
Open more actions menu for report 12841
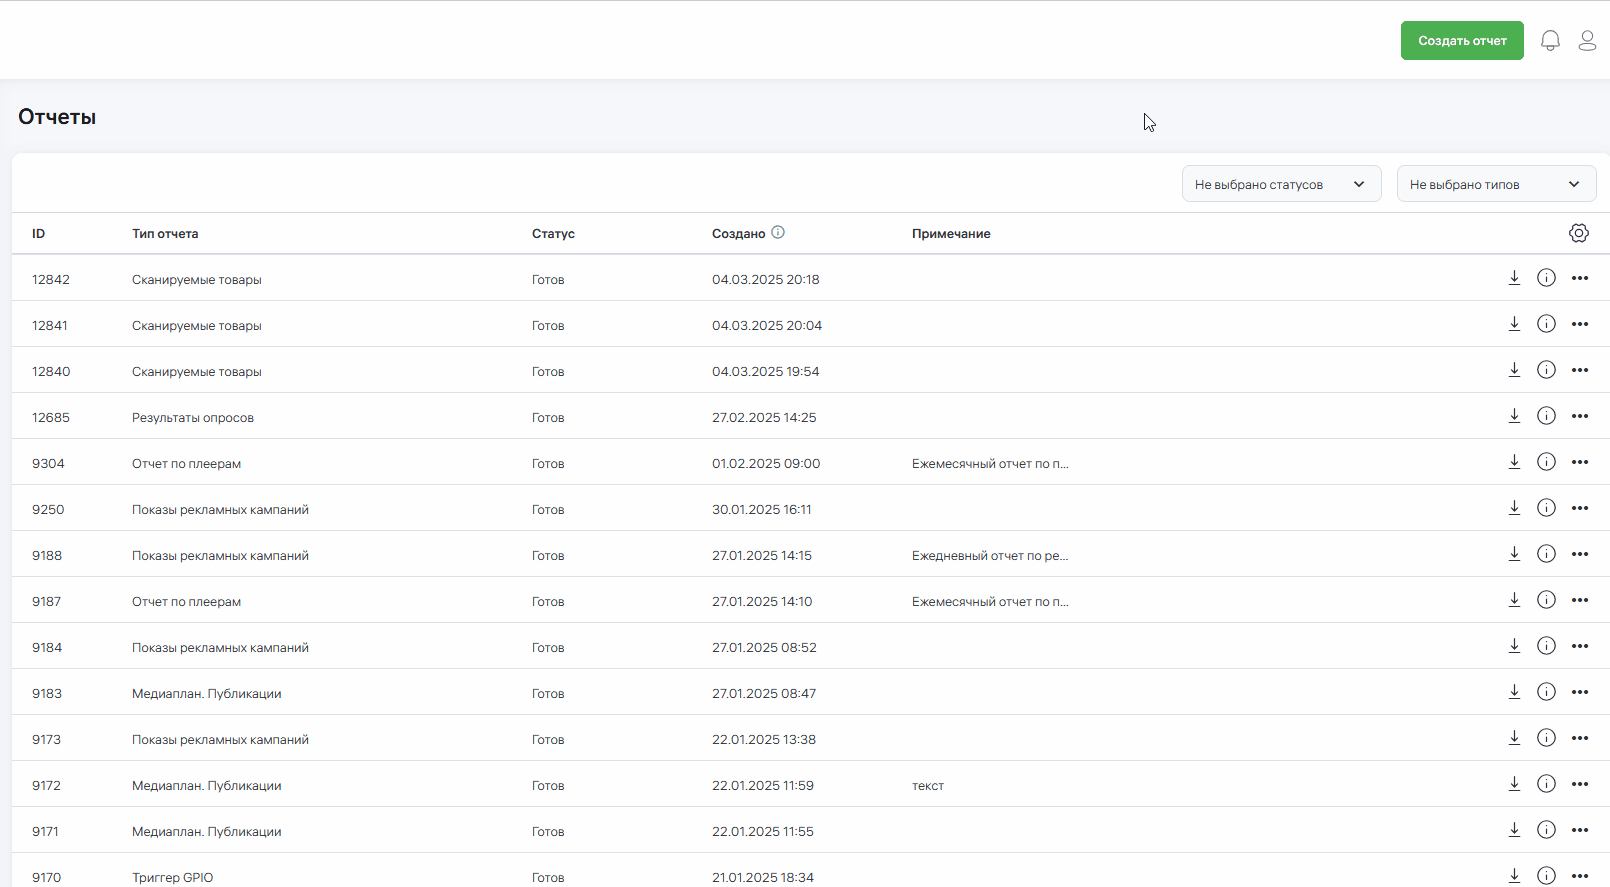click(1580, 324)
